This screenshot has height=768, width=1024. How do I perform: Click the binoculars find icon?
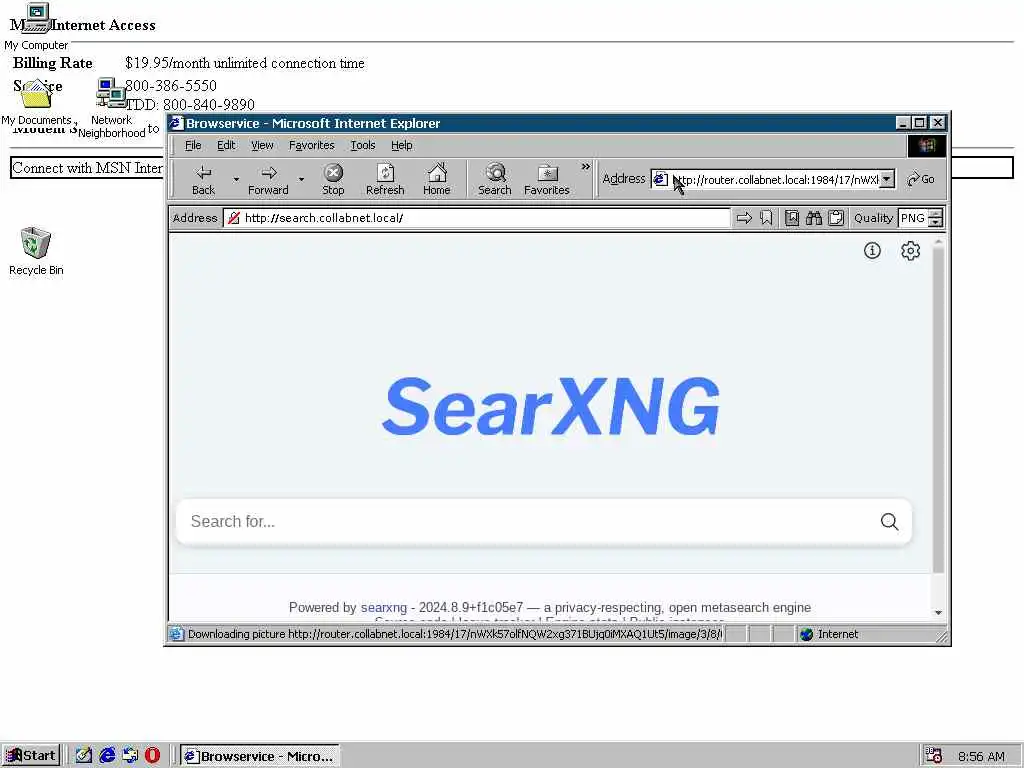(814, 218)
